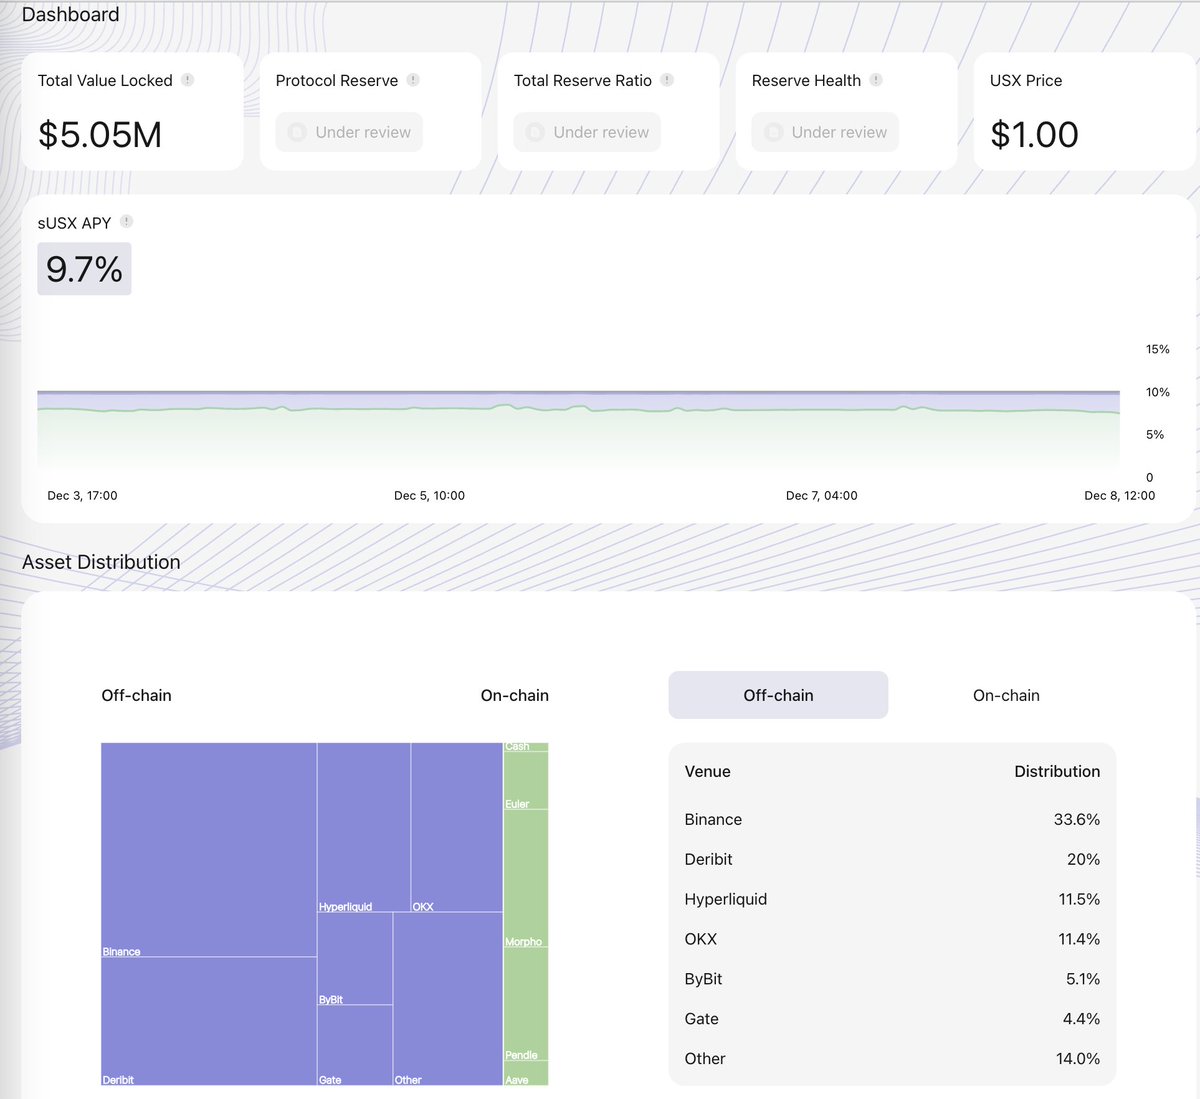Select the green Euler block in the treemap
This screenshot has width=1200, height=1099.
point(526,780)
